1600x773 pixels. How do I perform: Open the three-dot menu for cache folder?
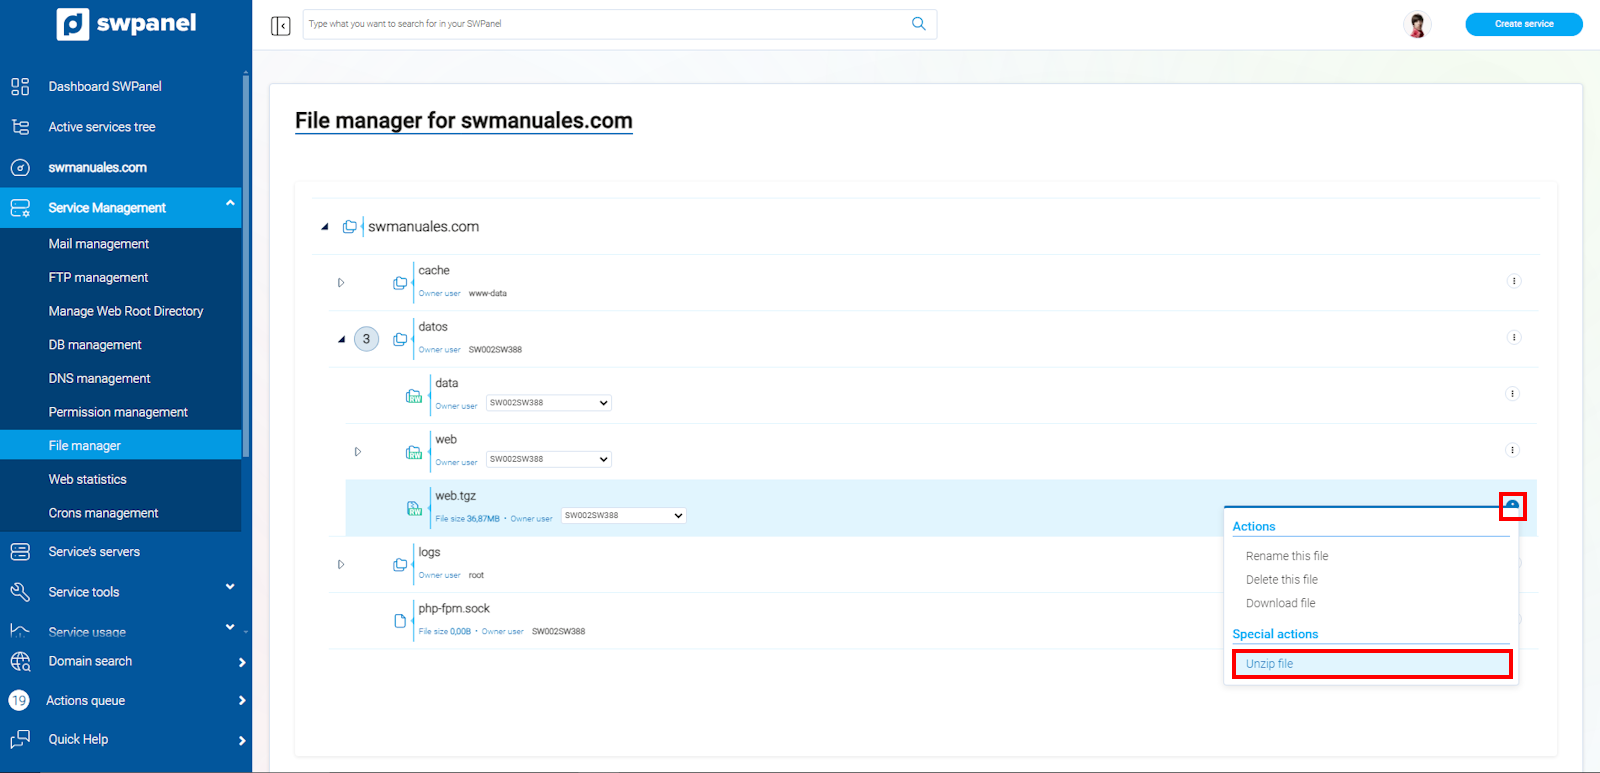click(x=1514, y=281)
